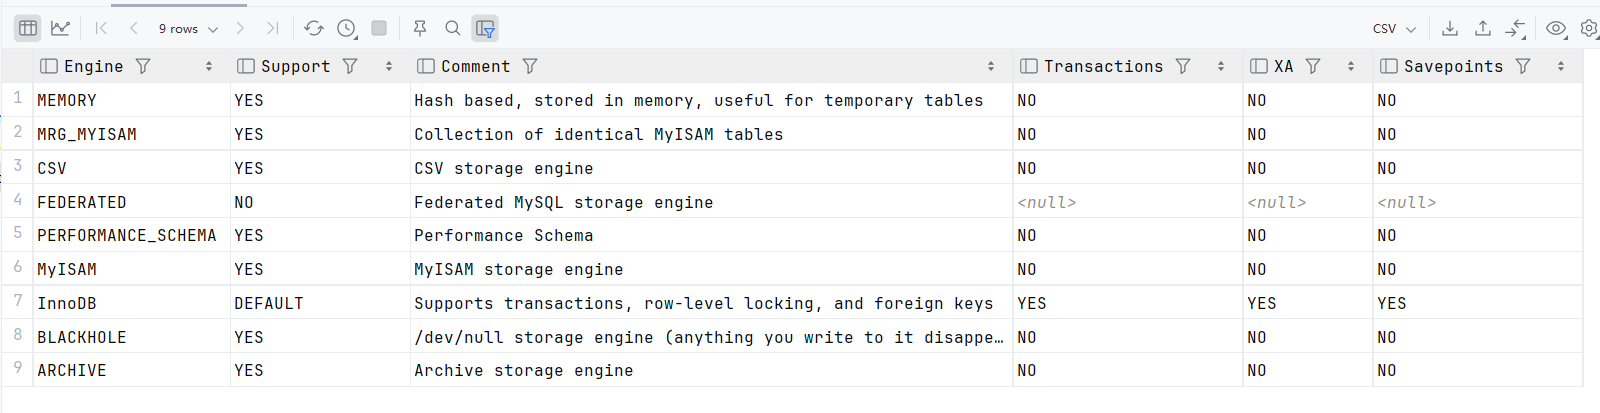Open the chart view icon

(x=61, y=28)
